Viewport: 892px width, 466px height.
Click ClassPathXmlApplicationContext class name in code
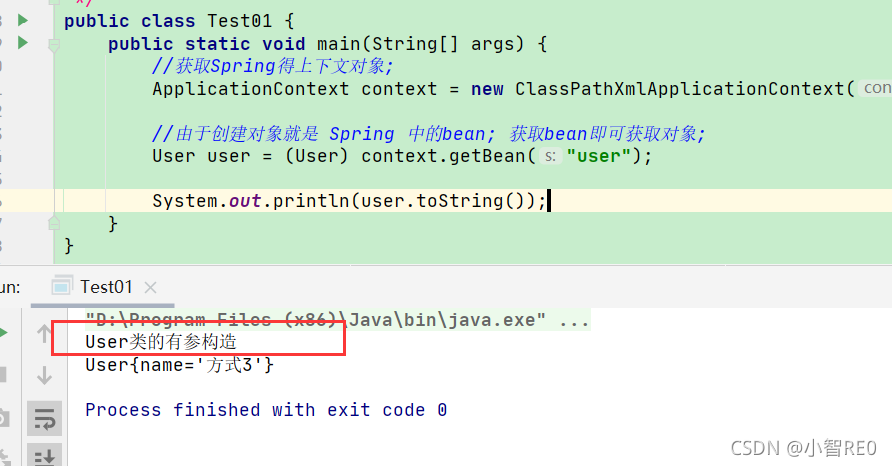[680, 89]
